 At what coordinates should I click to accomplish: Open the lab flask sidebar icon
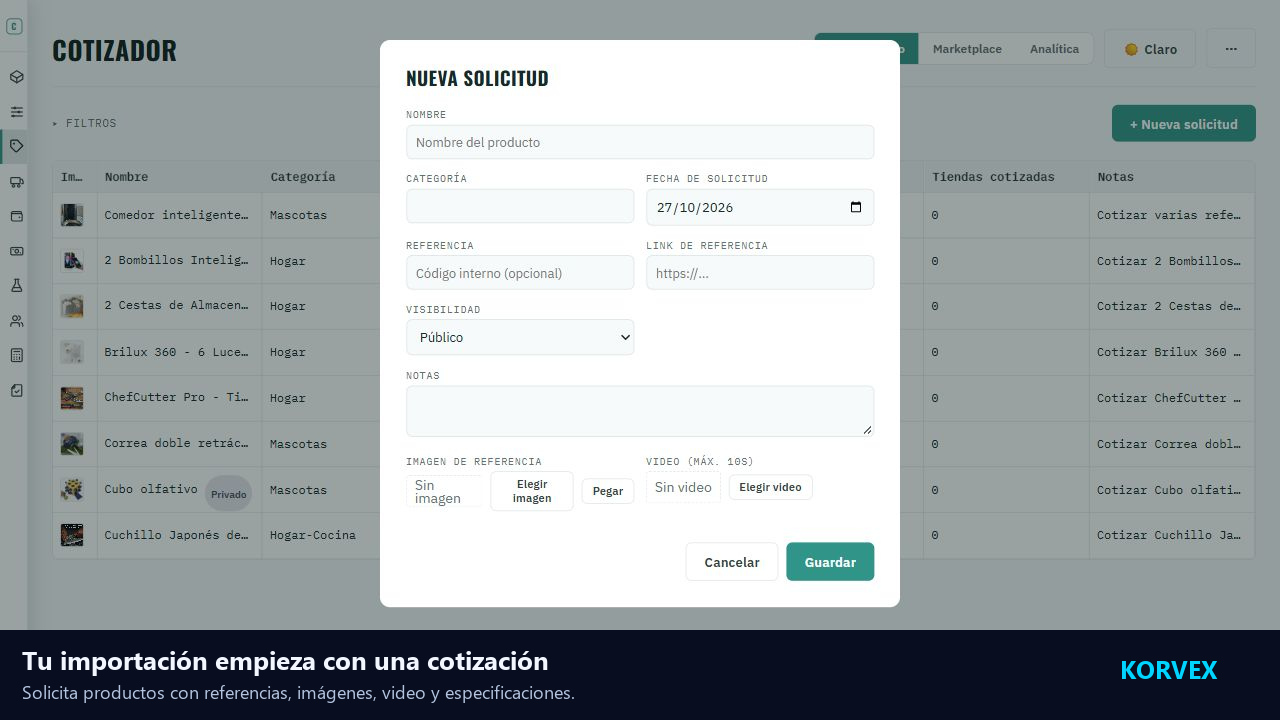click(16, 286)
